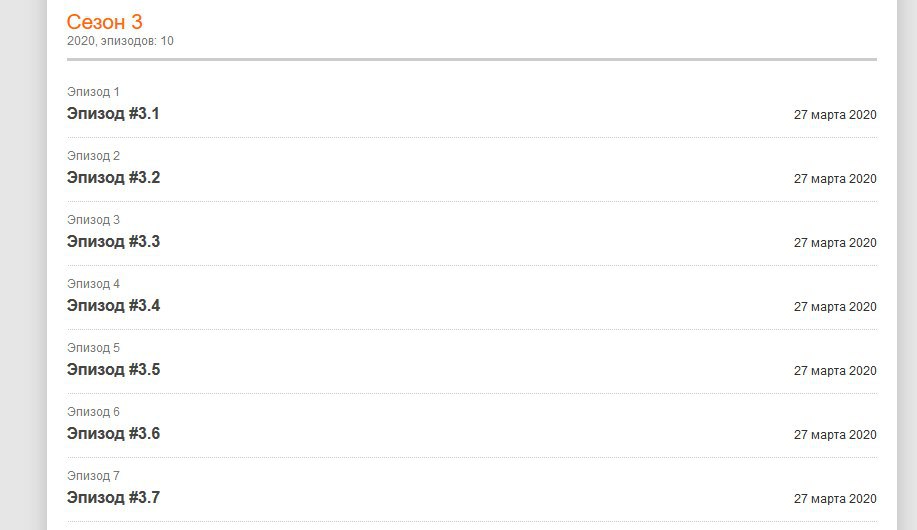Open the "Эпизод #3.1" episode title
Image resolution: width=917 pixels, height=530 pixels.
click(113, 114)
